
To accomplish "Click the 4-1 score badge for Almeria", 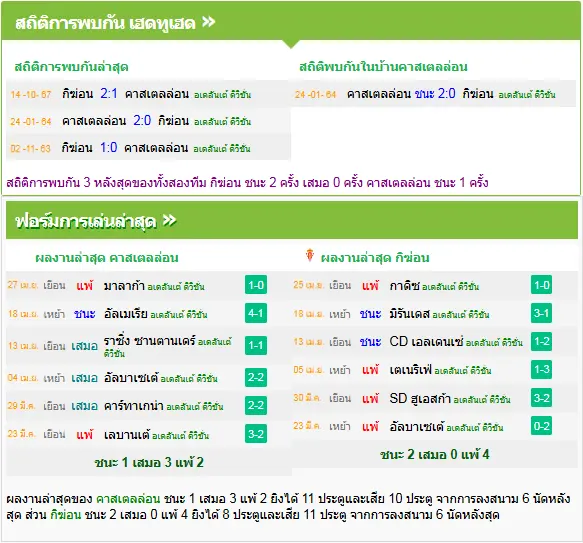I will [x=256, y=313].
